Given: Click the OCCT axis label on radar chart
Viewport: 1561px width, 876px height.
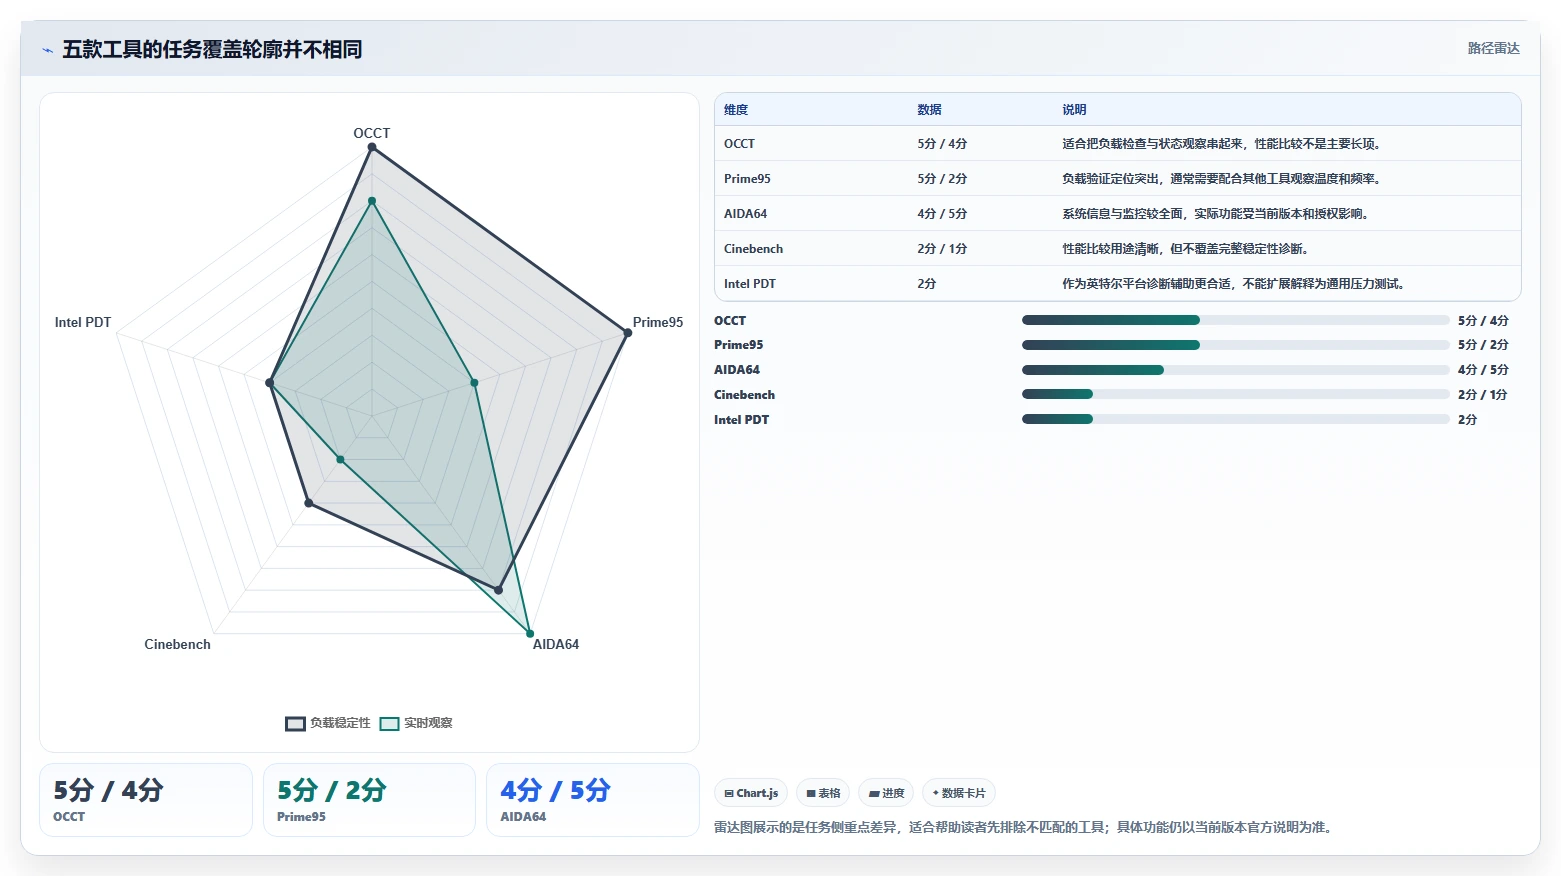Looking at the screenshot, I should (x=372, y=133).
